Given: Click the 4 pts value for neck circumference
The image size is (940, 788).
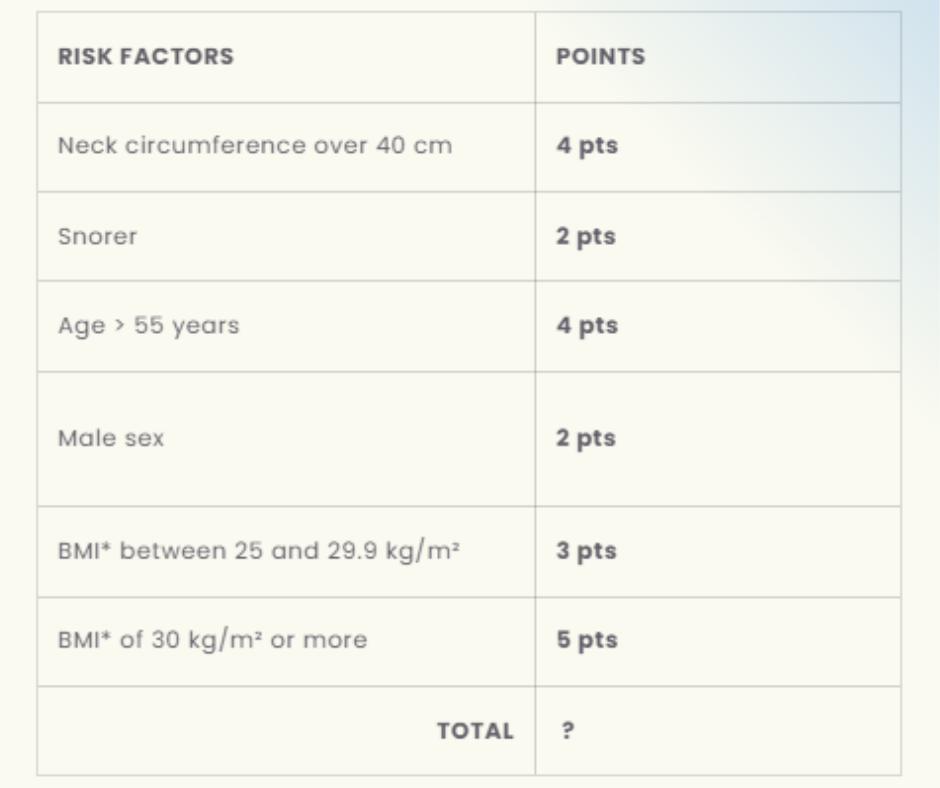Looking at the screenshot, I should click(587, 146).
